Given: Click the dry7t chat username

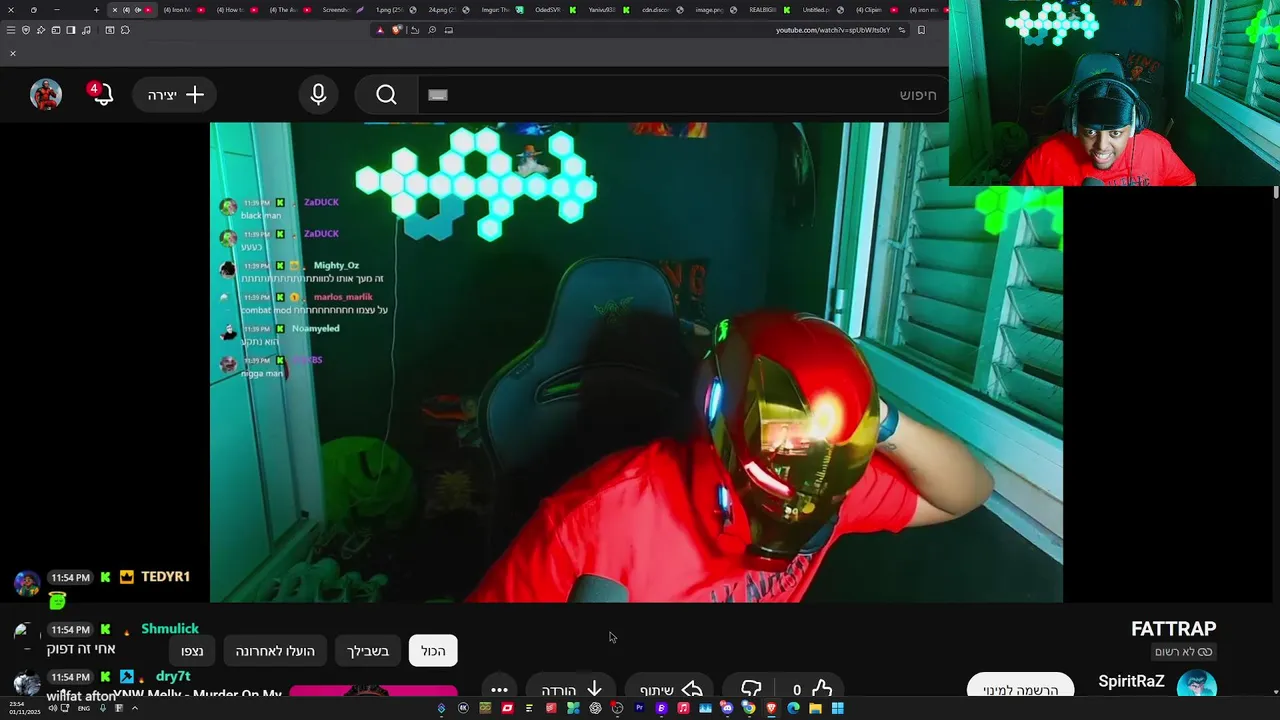Looking at the screenshot, I should pyautogui.click(x=173, y=677).
